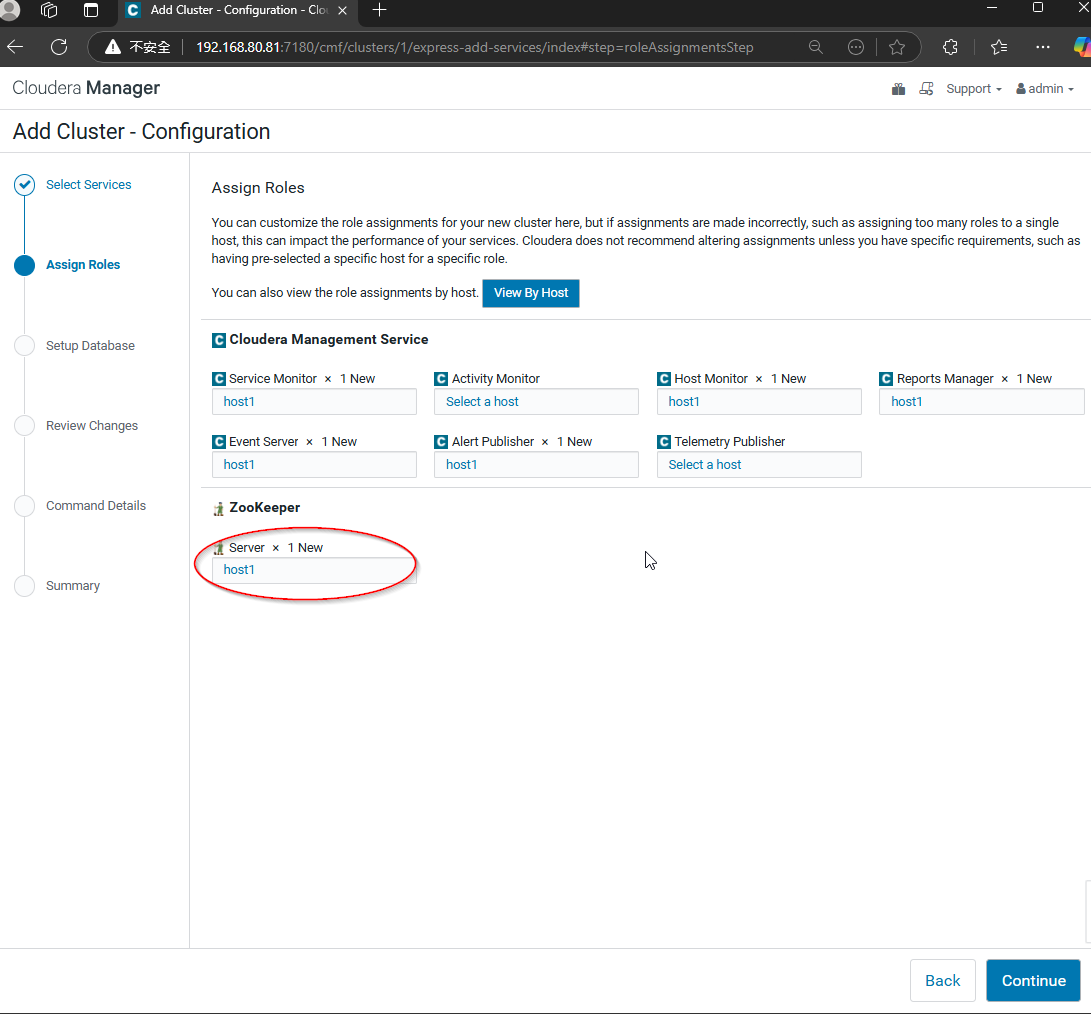1091x1014 pixels.
Task: Click the browser address bar URL
Action: pyautogui.click(x=475, y=47)
